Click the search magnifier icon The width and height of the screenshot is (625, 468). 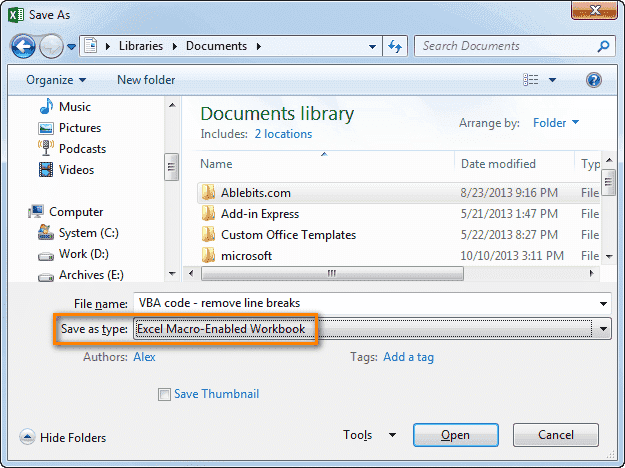pos(604,46)
